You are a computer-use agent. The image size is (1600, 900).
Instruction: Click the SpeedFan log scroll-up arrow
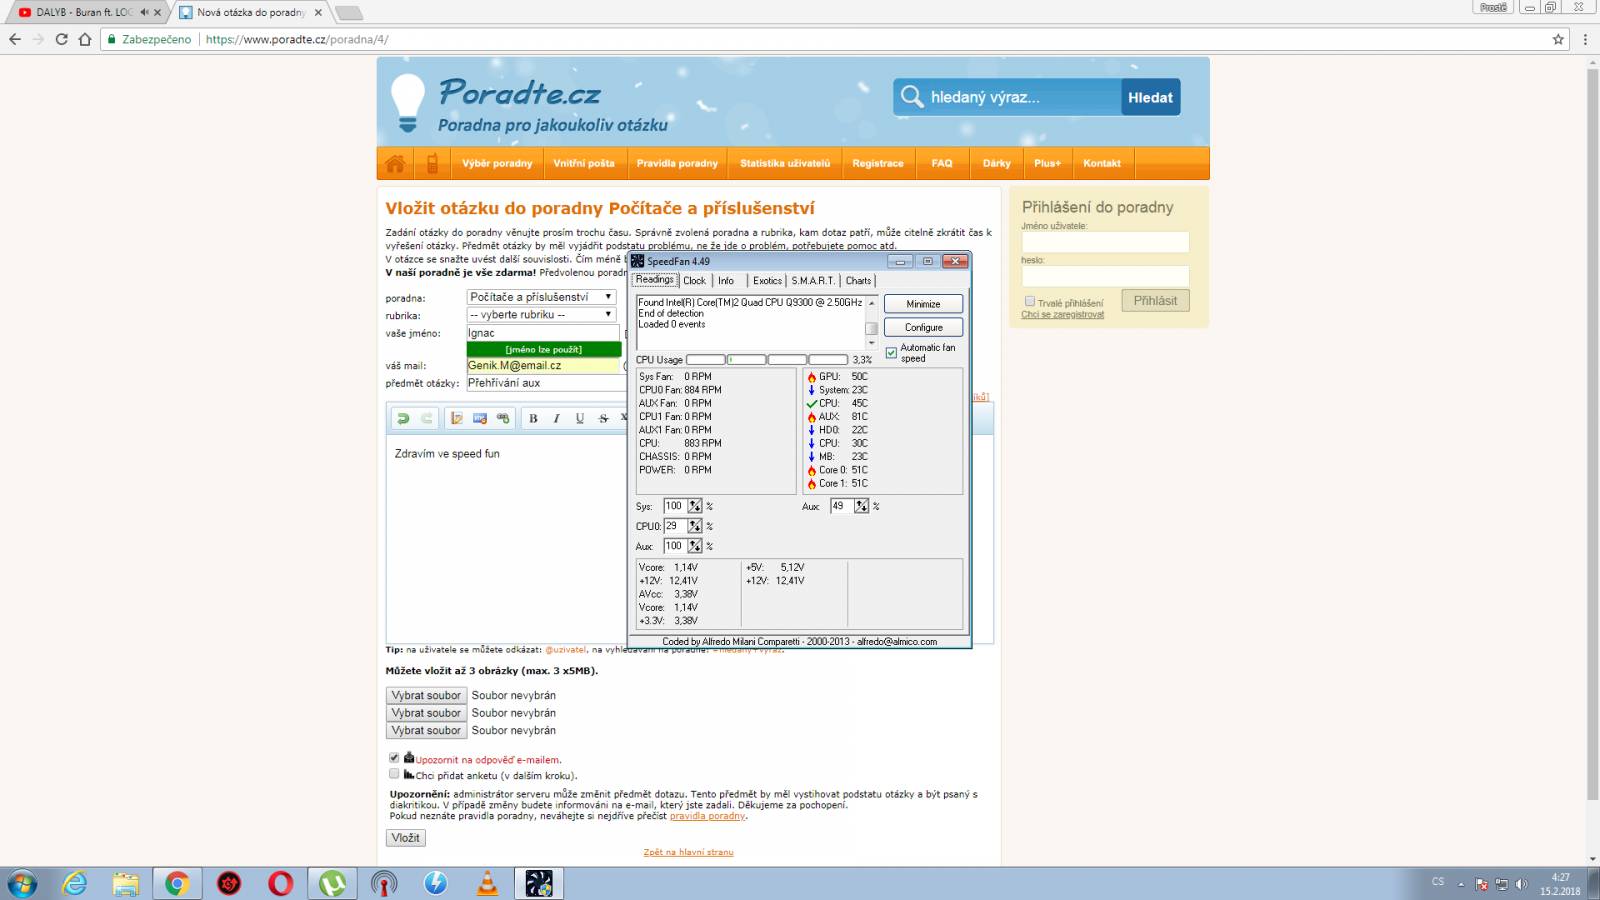872,302
